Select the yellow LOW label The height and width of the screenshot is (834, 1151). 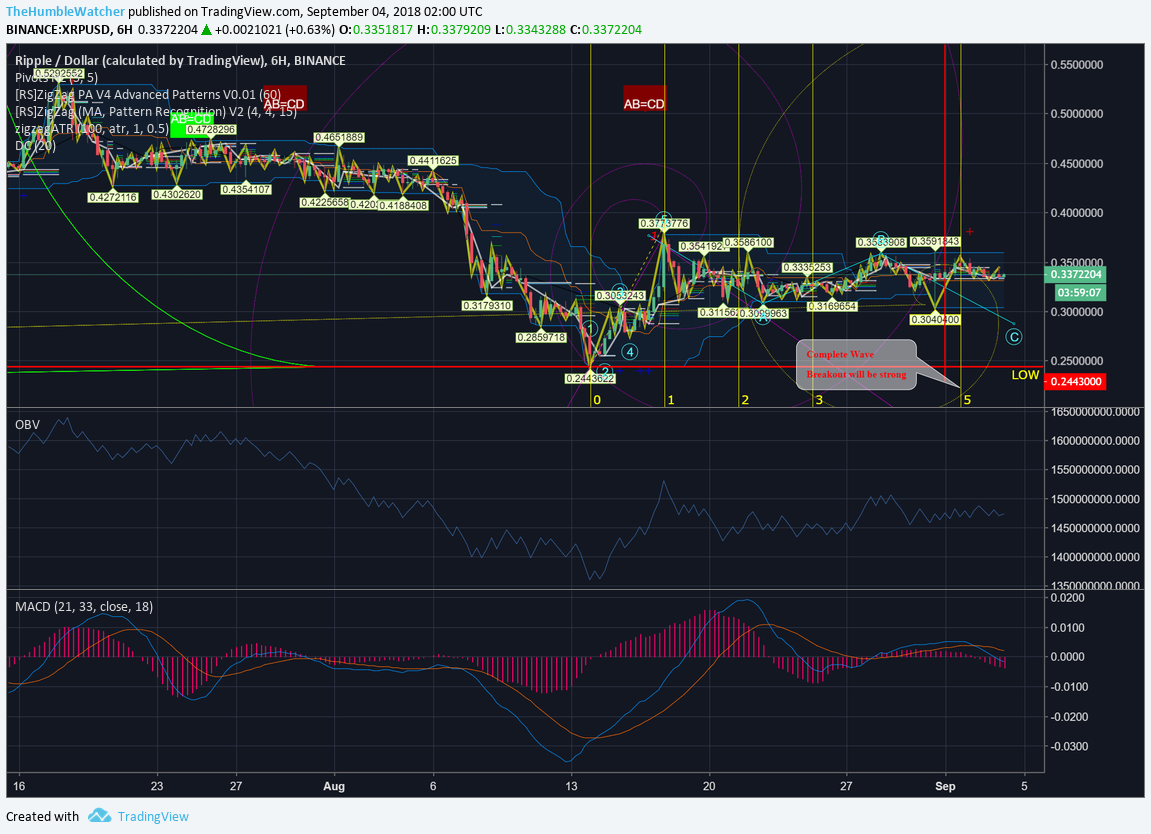pyautogui.click(x=1025, y=374)
